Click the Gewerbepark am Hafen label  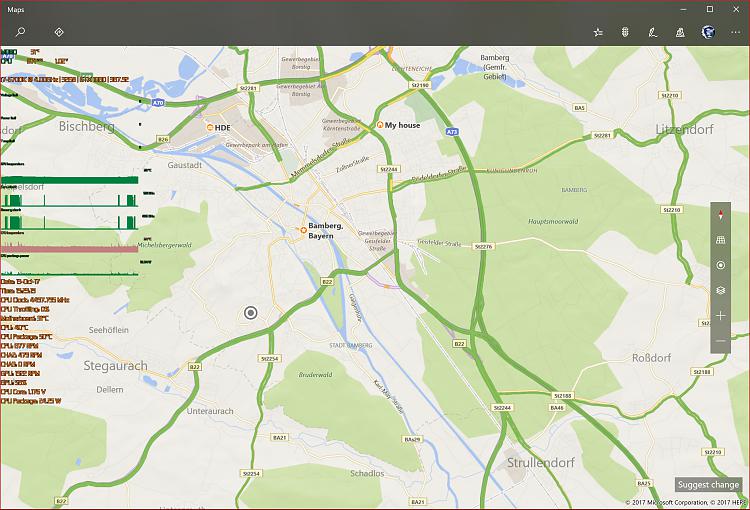257,144
